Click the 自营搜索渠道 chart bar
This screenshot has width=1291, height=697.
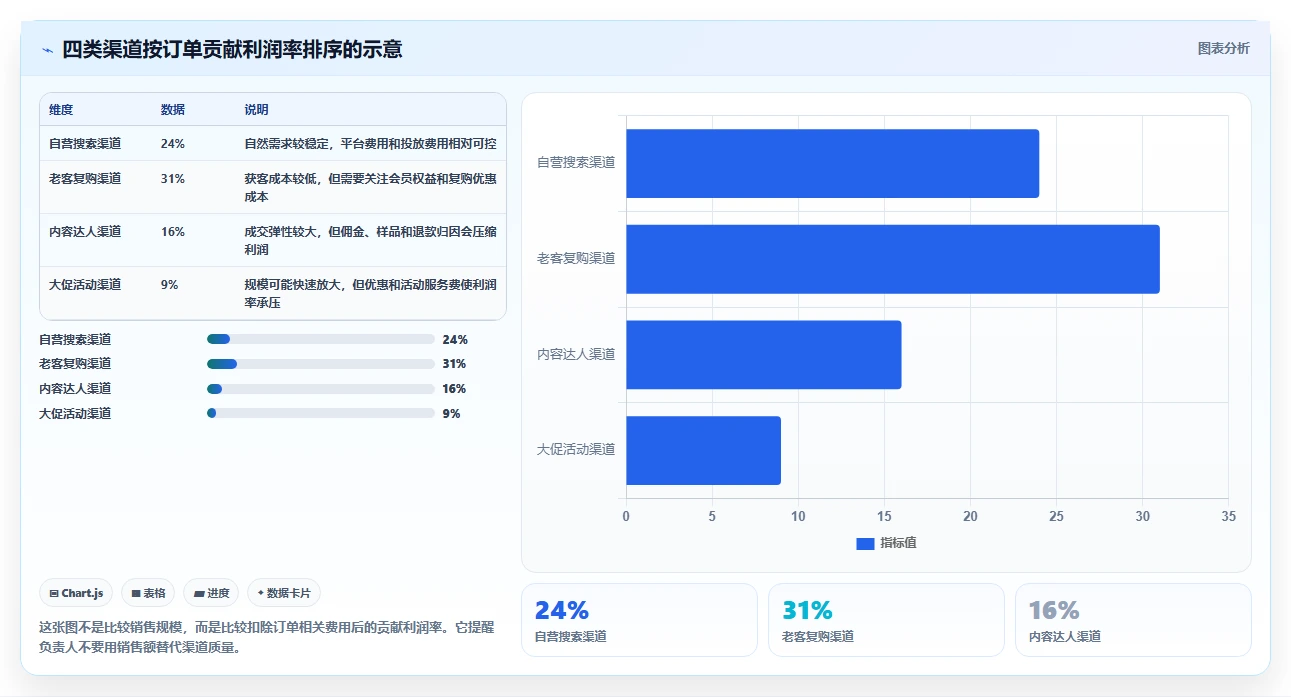point(833,163)
